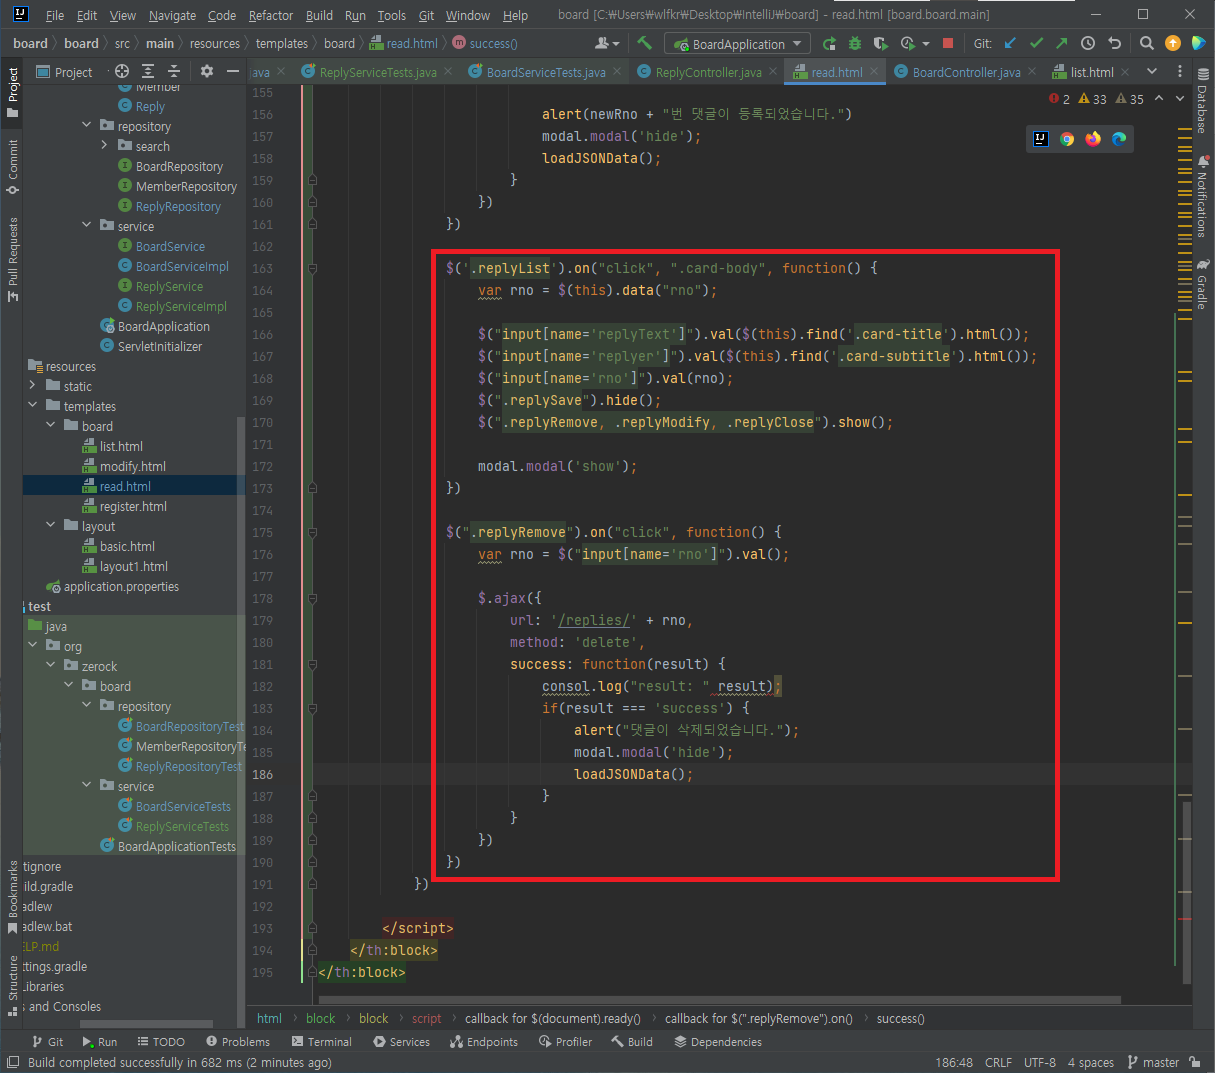Click the Git Commit checkmark icon

[x=1036, y=43]
